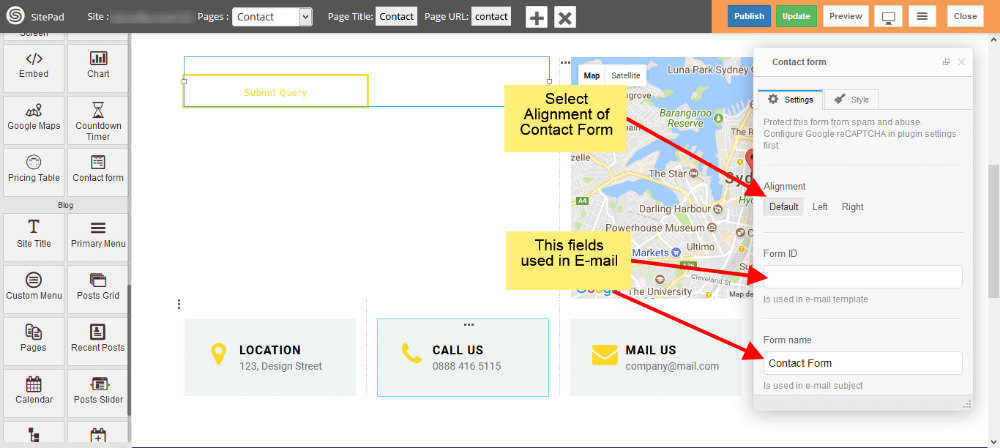Click the envelope icon in Mail Us card
Viewport: 1000px width, 448px height.
pos(605,355)
